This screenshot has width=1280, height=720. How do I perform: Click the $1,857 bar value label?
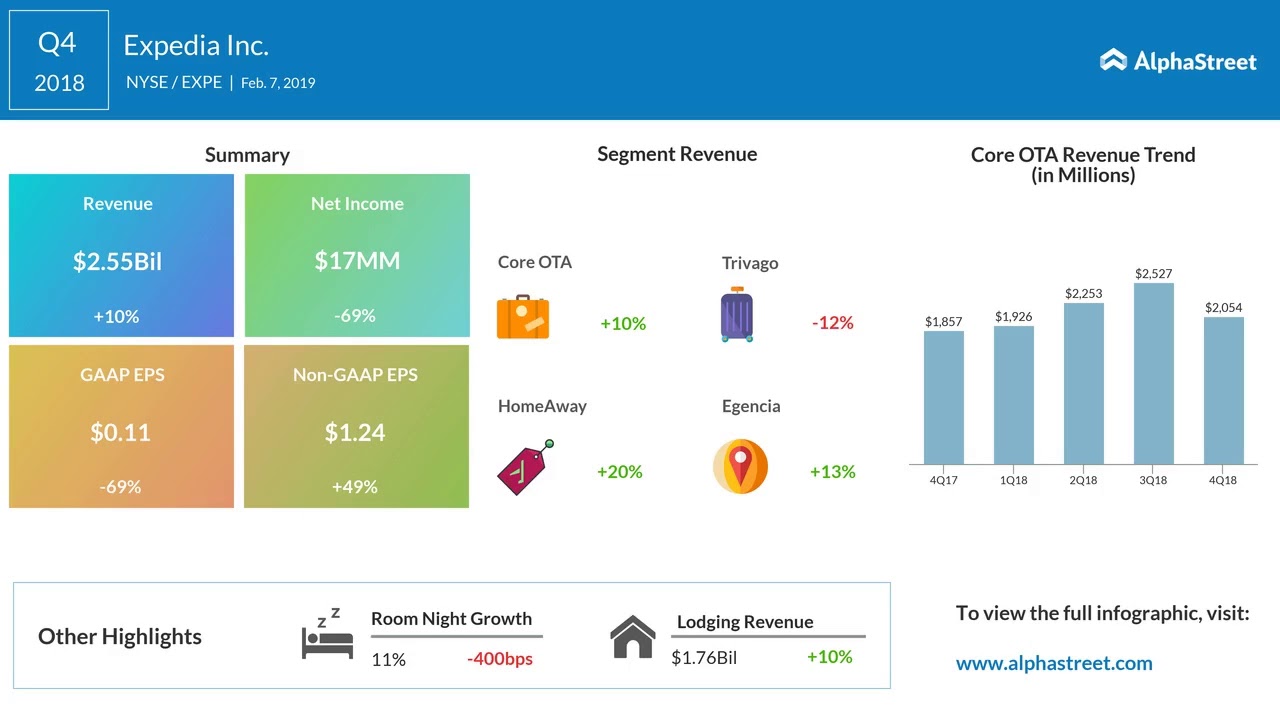coord(944,321)
